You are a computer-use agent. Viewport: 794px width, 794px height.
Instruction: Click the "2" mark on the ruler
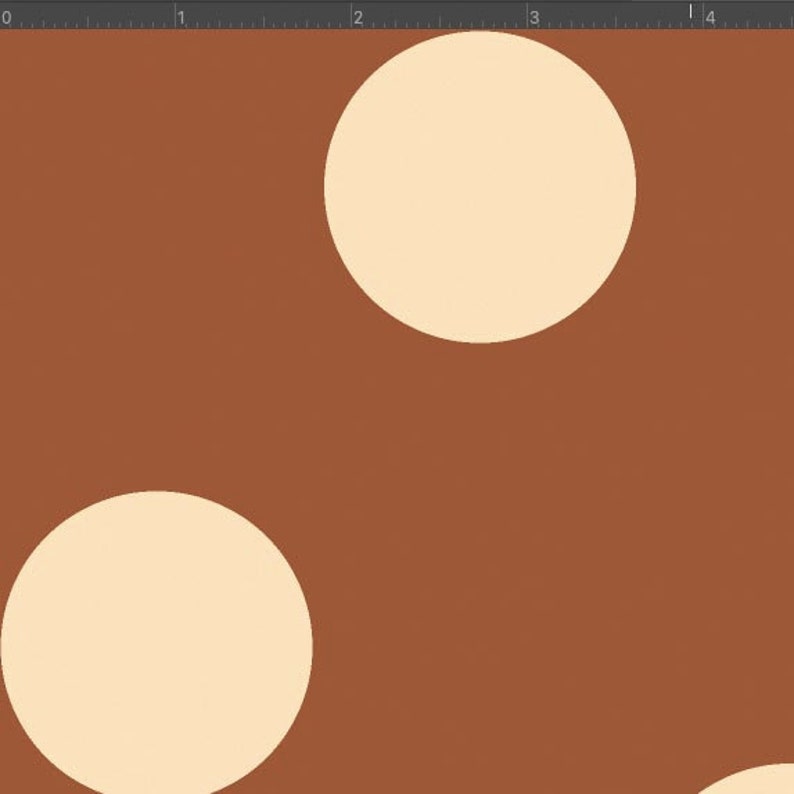359,18
